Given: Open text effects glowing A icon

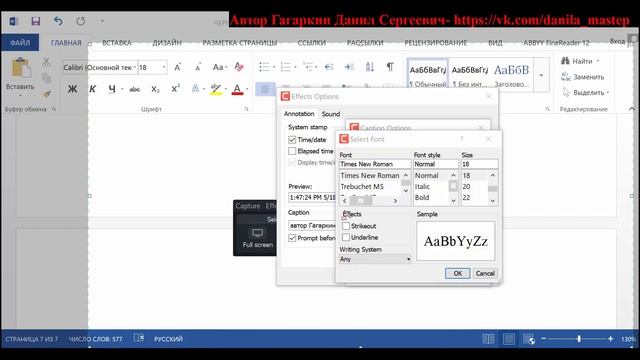Looking at the screenshot, I should coord(196,89).
